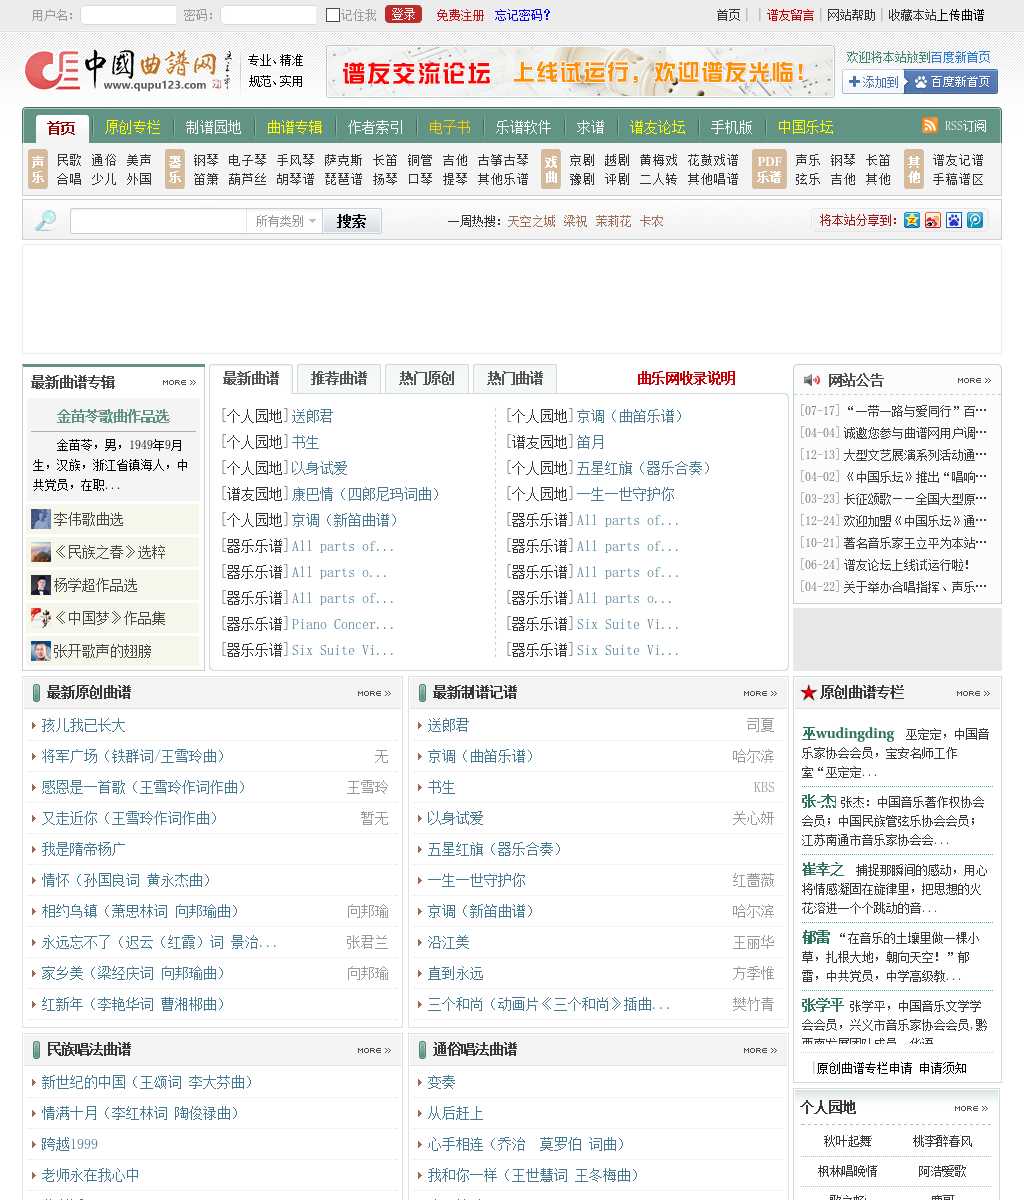This screenshot has height=1200, width=1024.
Task: Share the site via the Baidu paw icon
Action: 954,220
